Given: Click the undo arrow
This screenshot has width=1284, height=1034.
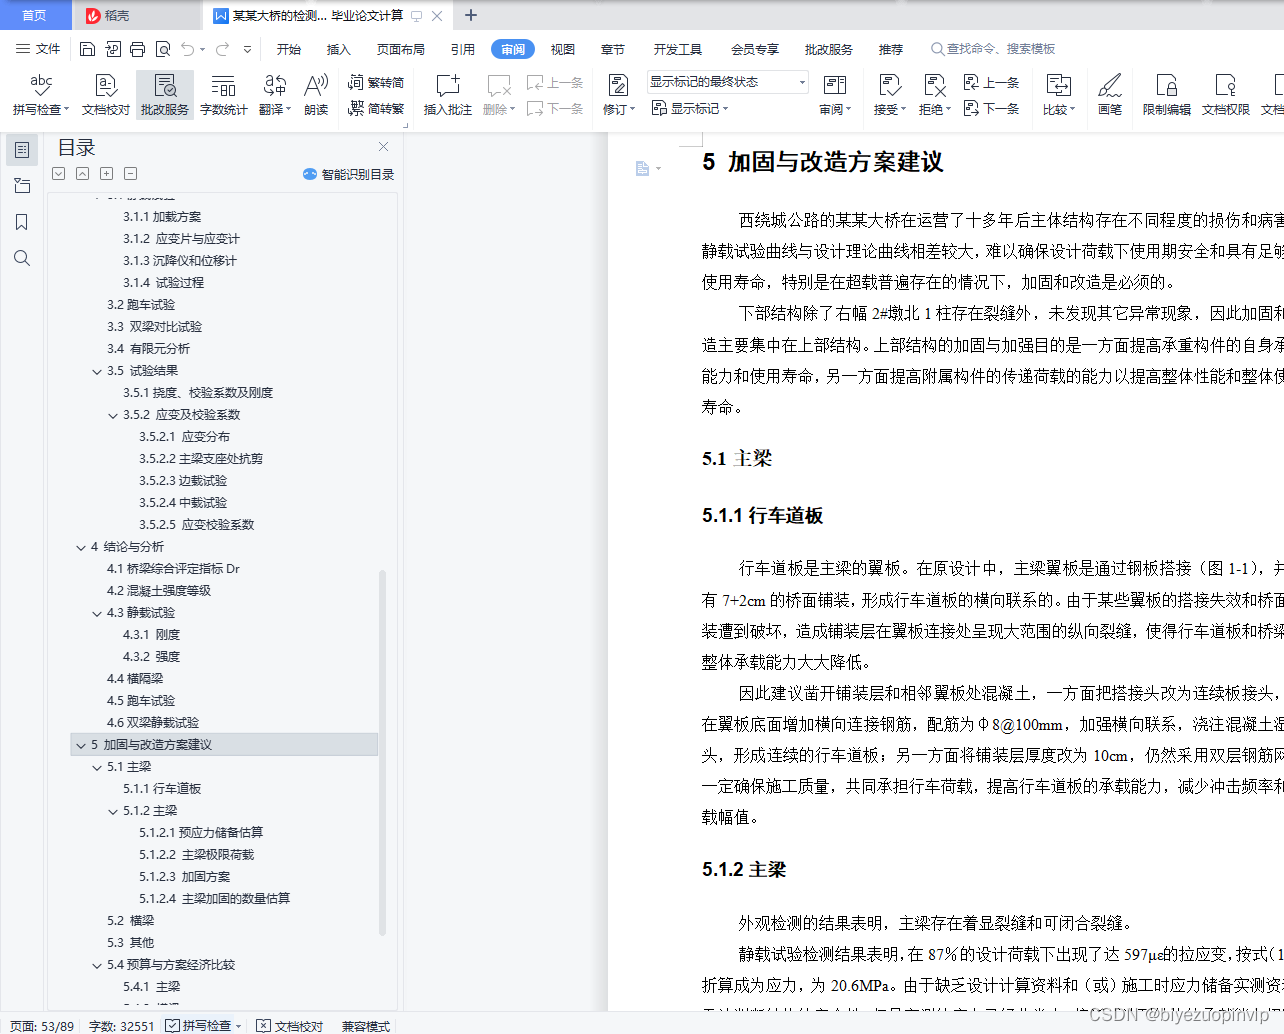Looking at the screenshot, I should point(187,49).
